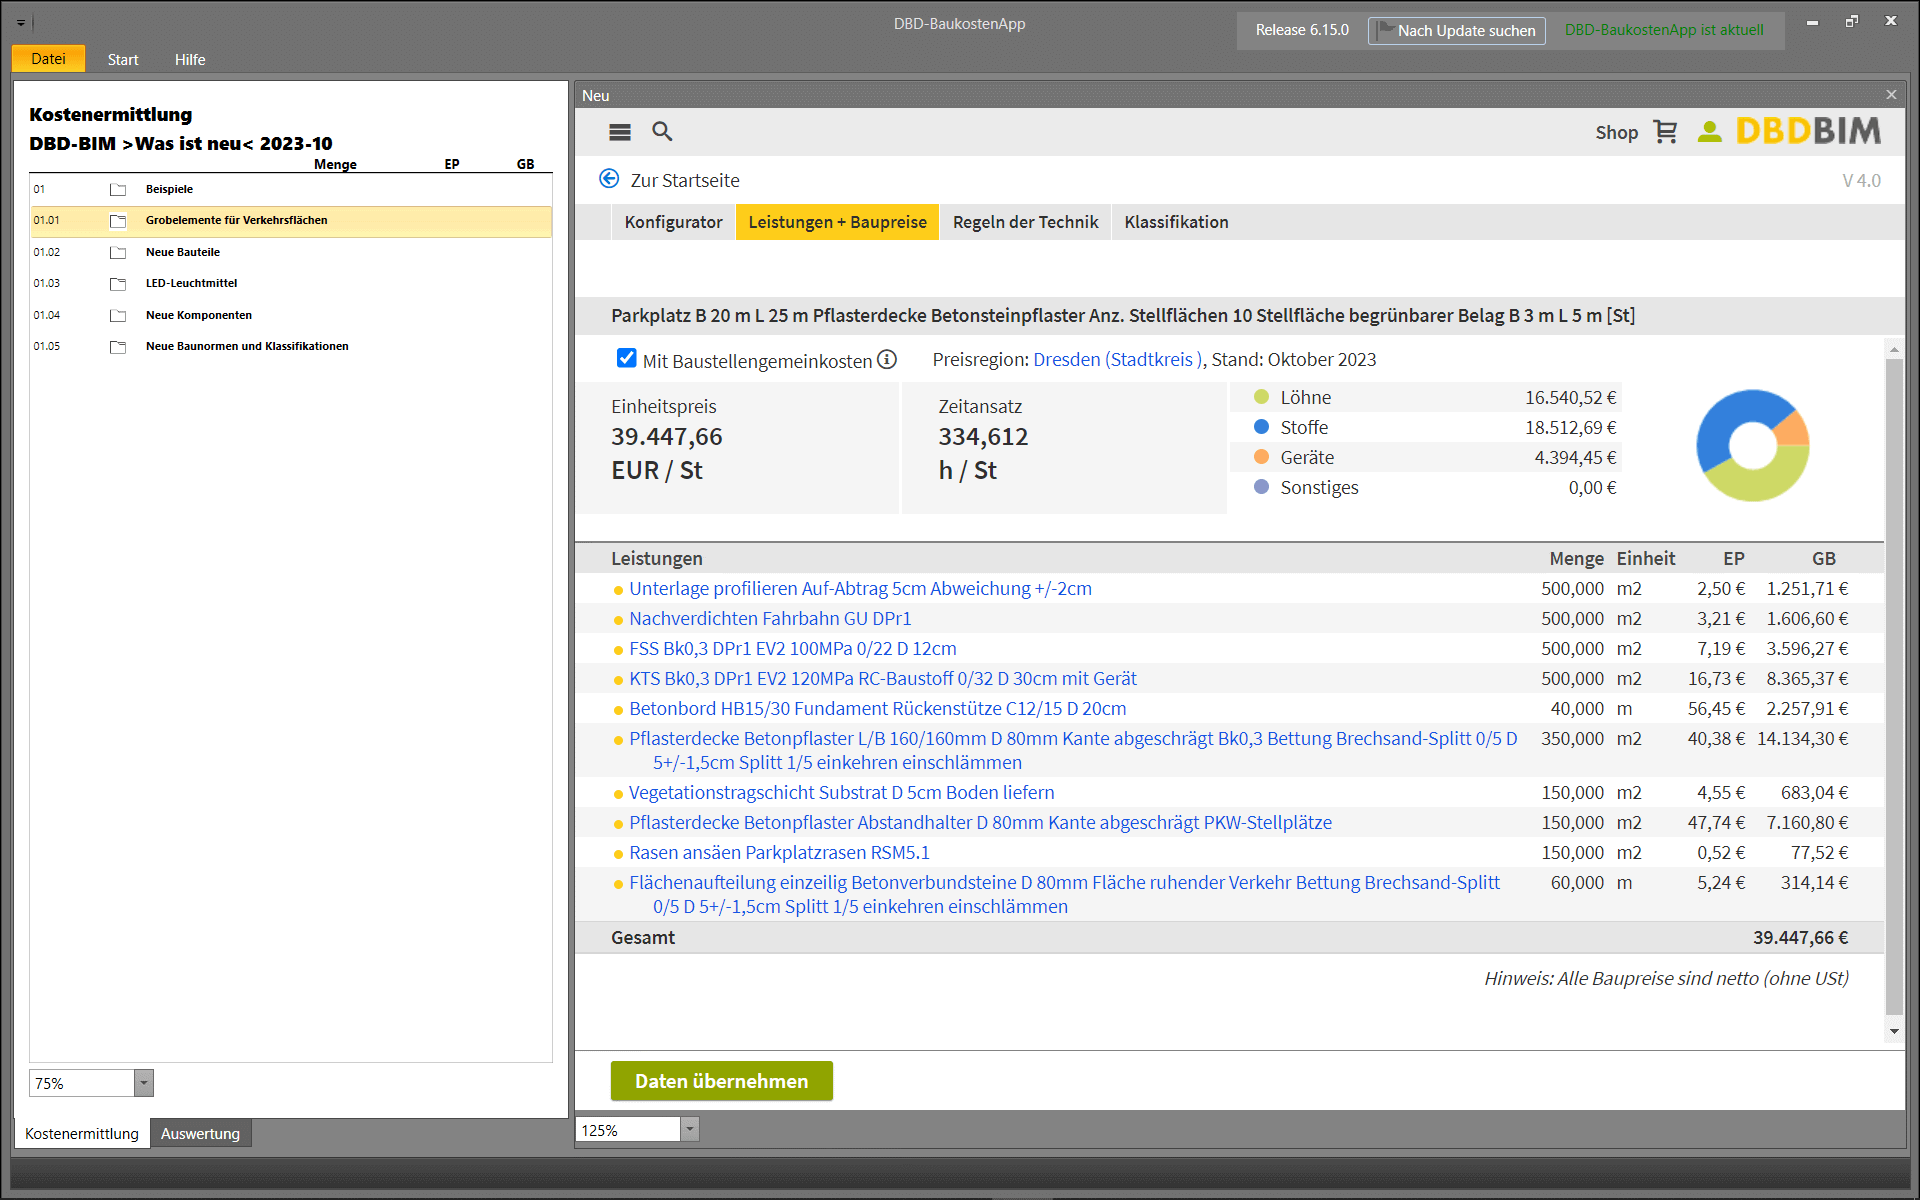Screen dimensions: 1920x1200
Task: Click the DBDBIM logo
Action: point(1808,131)
